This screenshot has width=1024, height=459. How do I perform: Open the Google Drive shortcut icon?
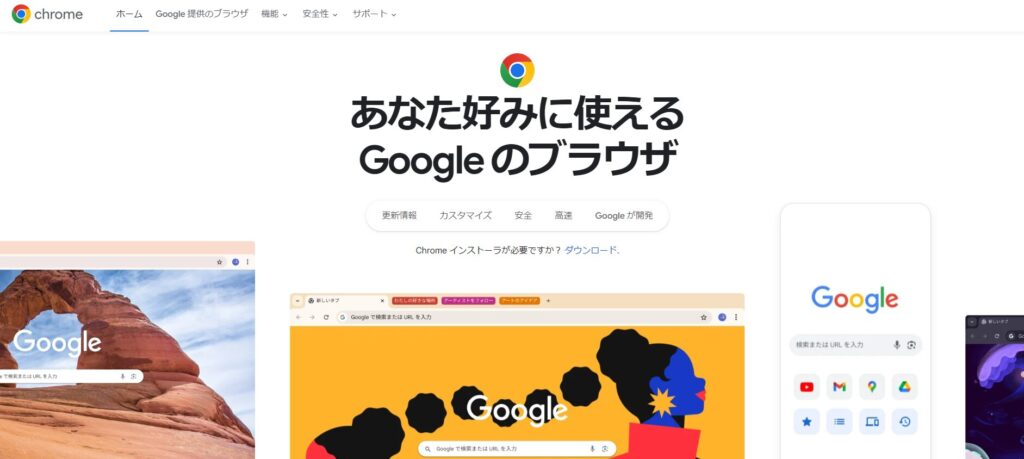pos(904,387)
